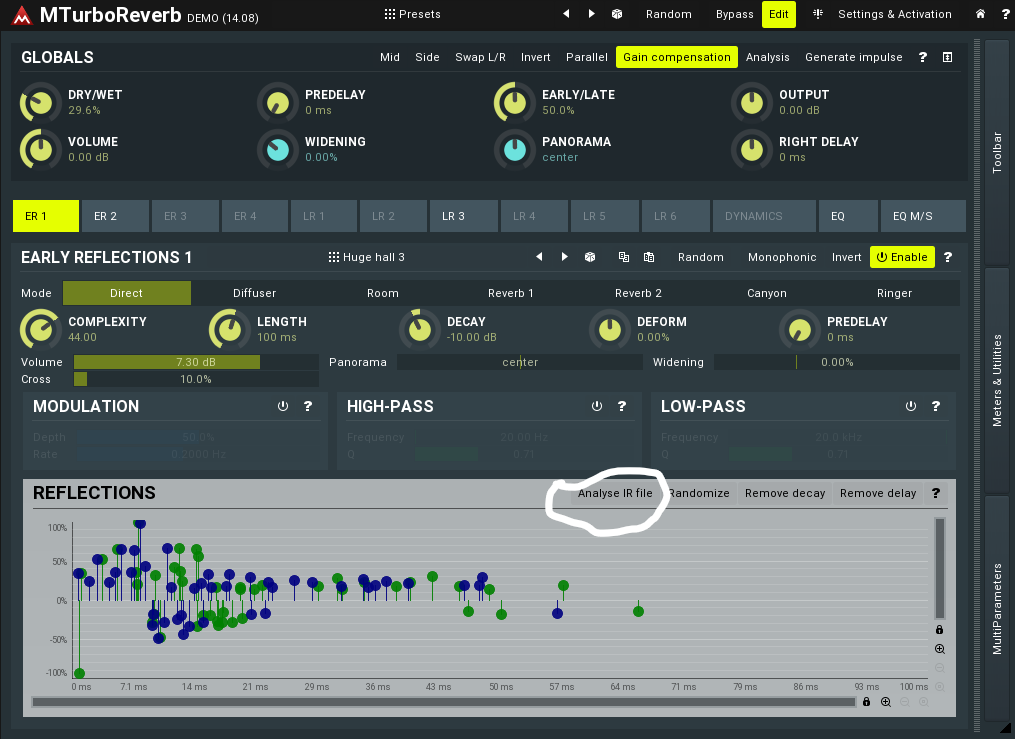Enable the High-Pass filter power button
Viewport: 1015px width, 739px height.
point(597,406)
